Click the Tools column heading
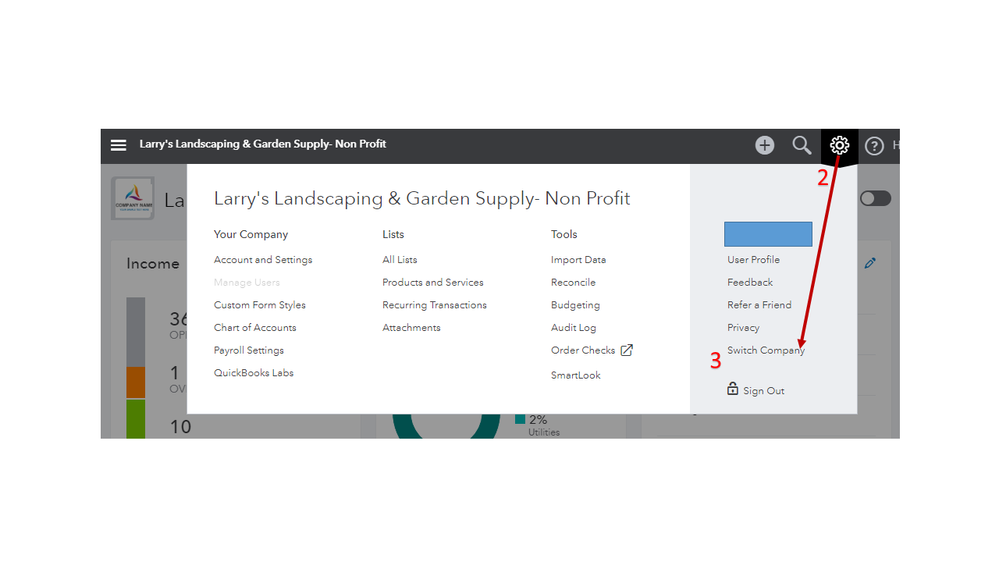Screen dimensions: 999x562 click(x=564, y=234)
